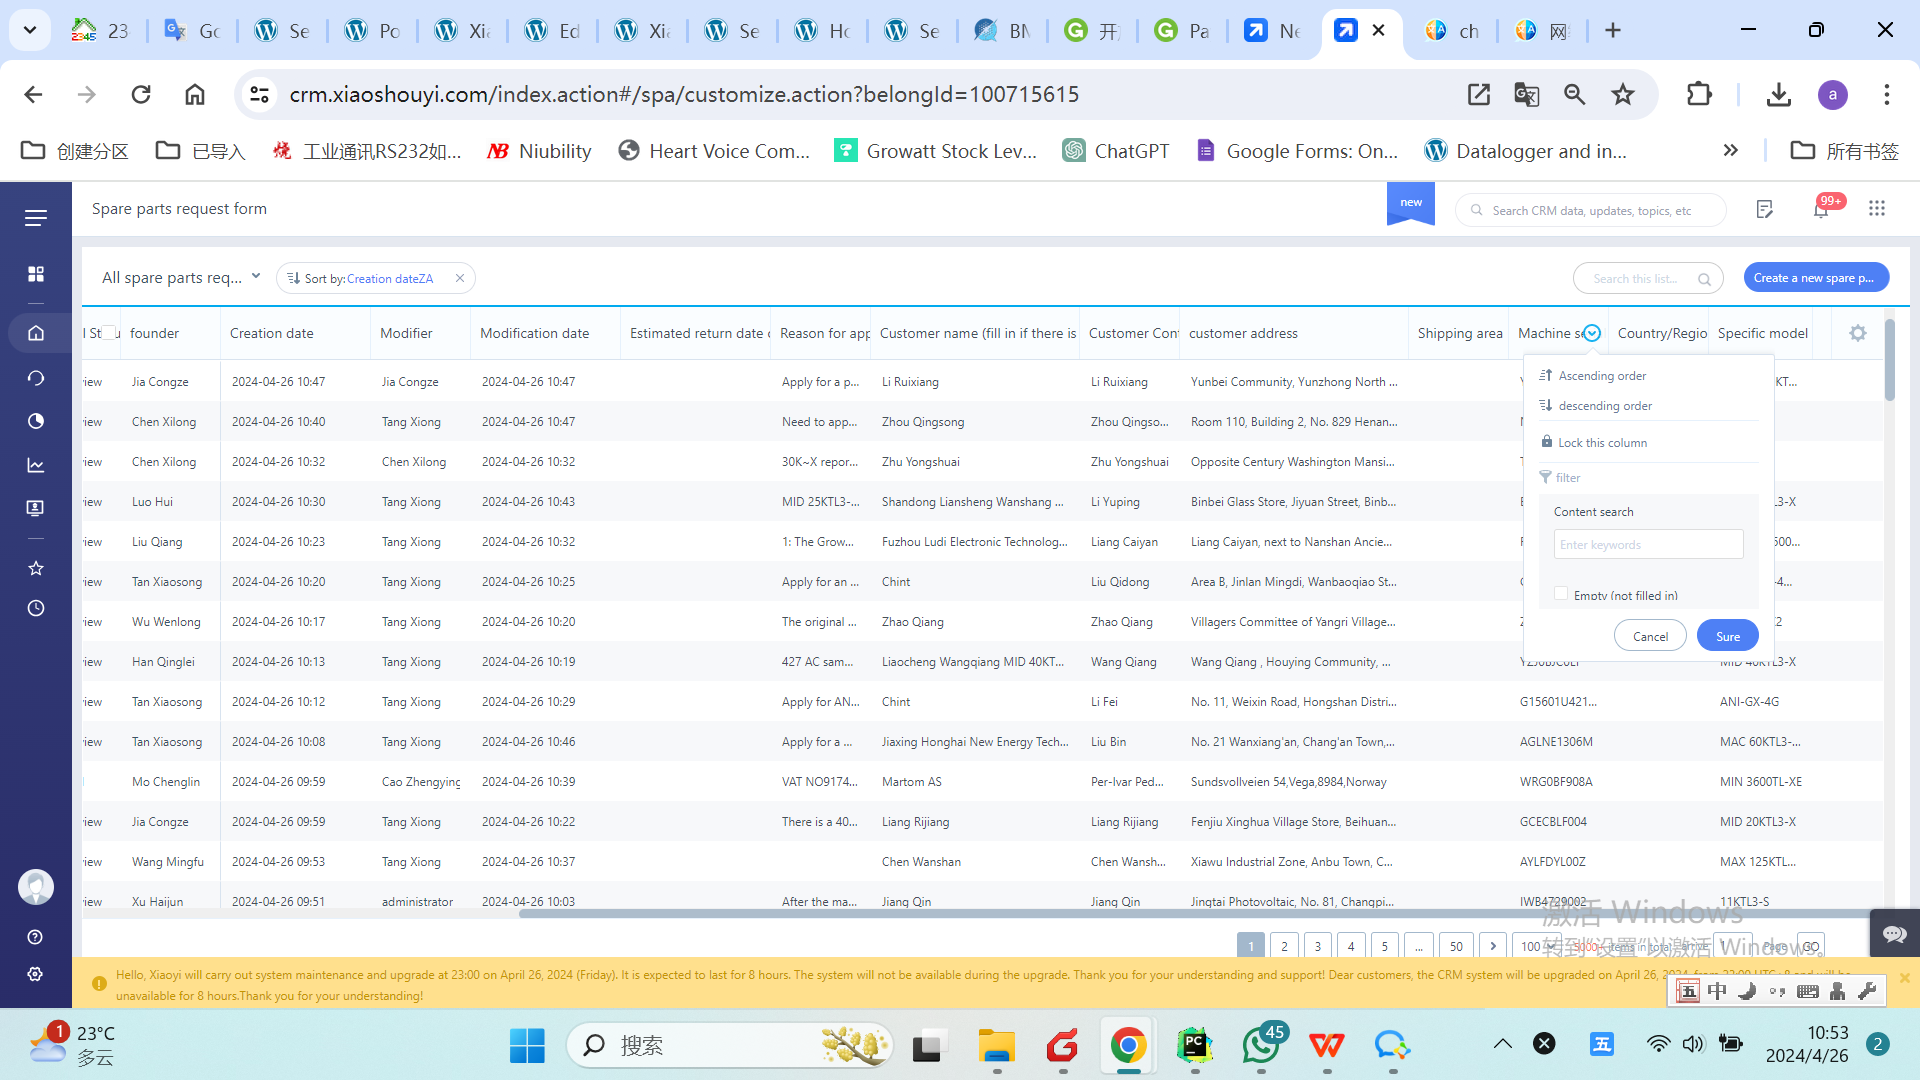Open the 100 items per page dropdown
The image size is (1920, 1080).
pos(1538,946)
